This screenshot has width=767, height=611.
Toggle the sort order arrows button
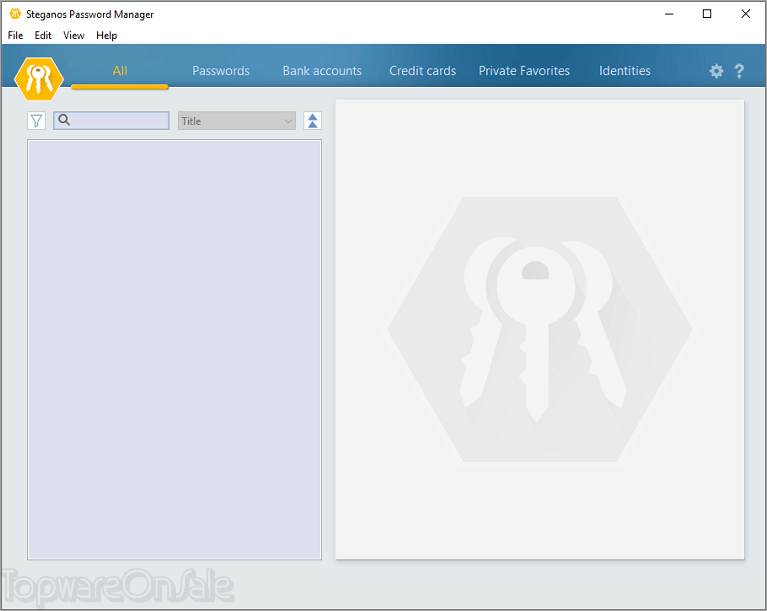pyautogui.click(x=313, y=120)
